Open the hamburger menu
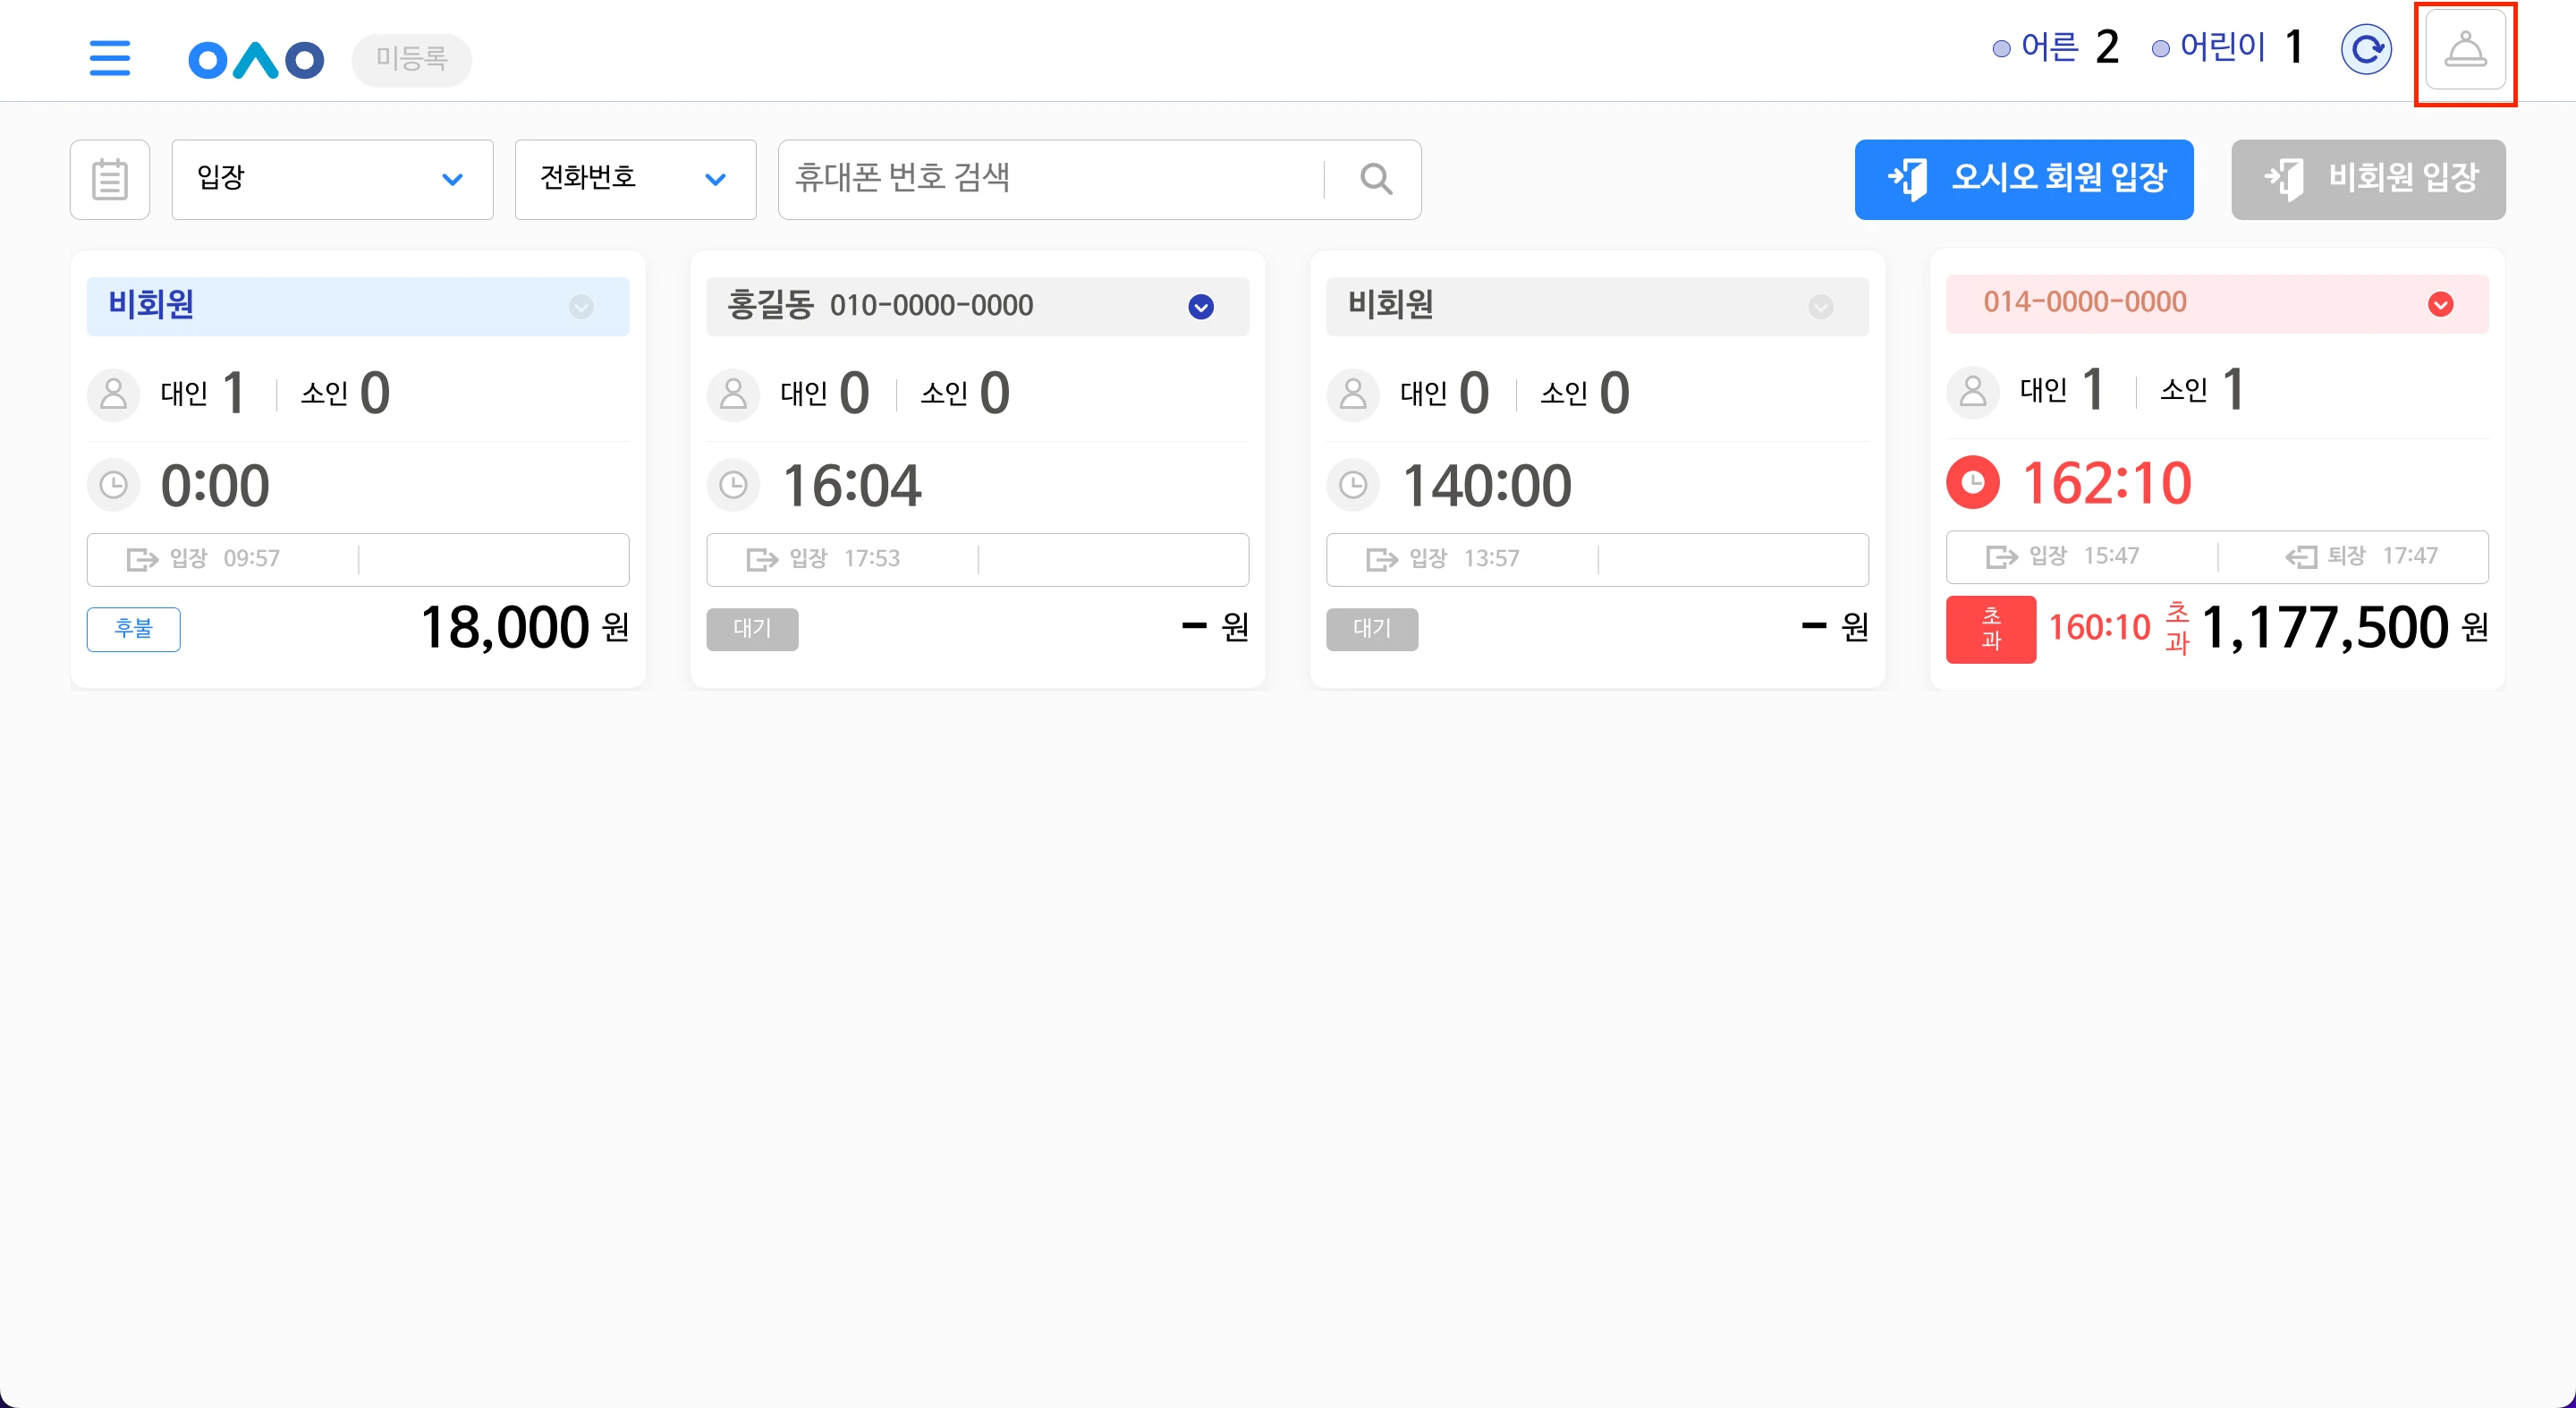Image resolution: width=2576 pixels, height=1408 pixels. (x=110, y=58)
